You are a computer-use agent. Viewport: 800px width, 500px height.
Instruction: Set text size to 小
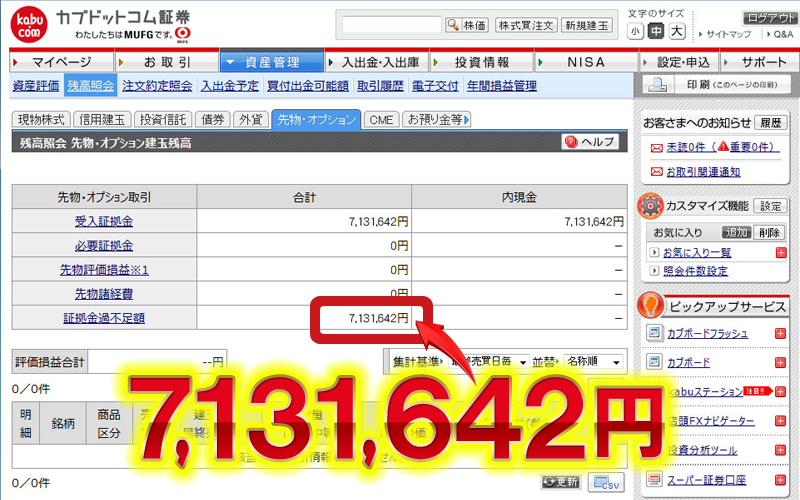coord(636,31)
